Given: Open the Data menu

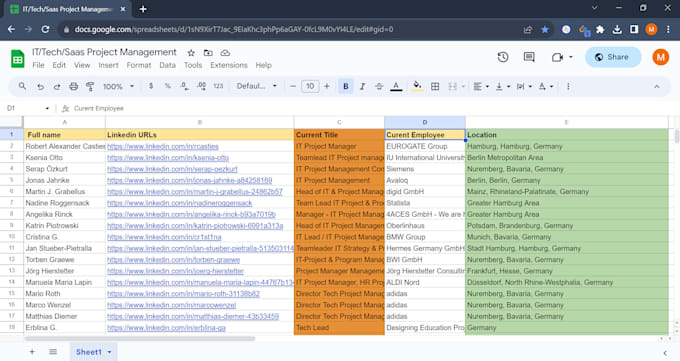Looking at the screenshot, I should click(167, 65).
